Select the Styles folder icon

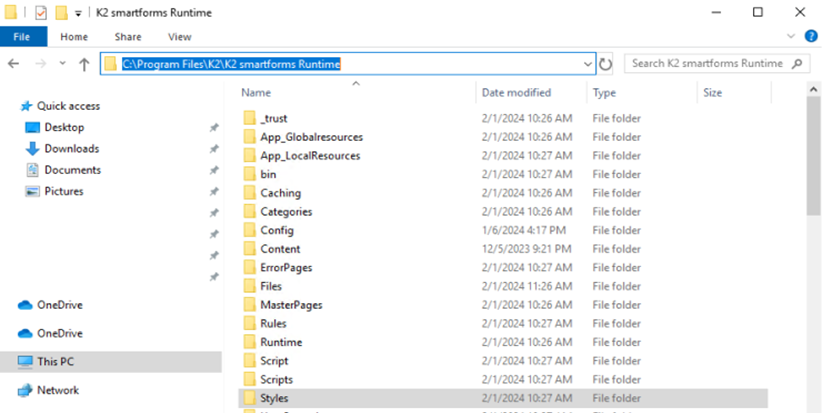point(250,398)
